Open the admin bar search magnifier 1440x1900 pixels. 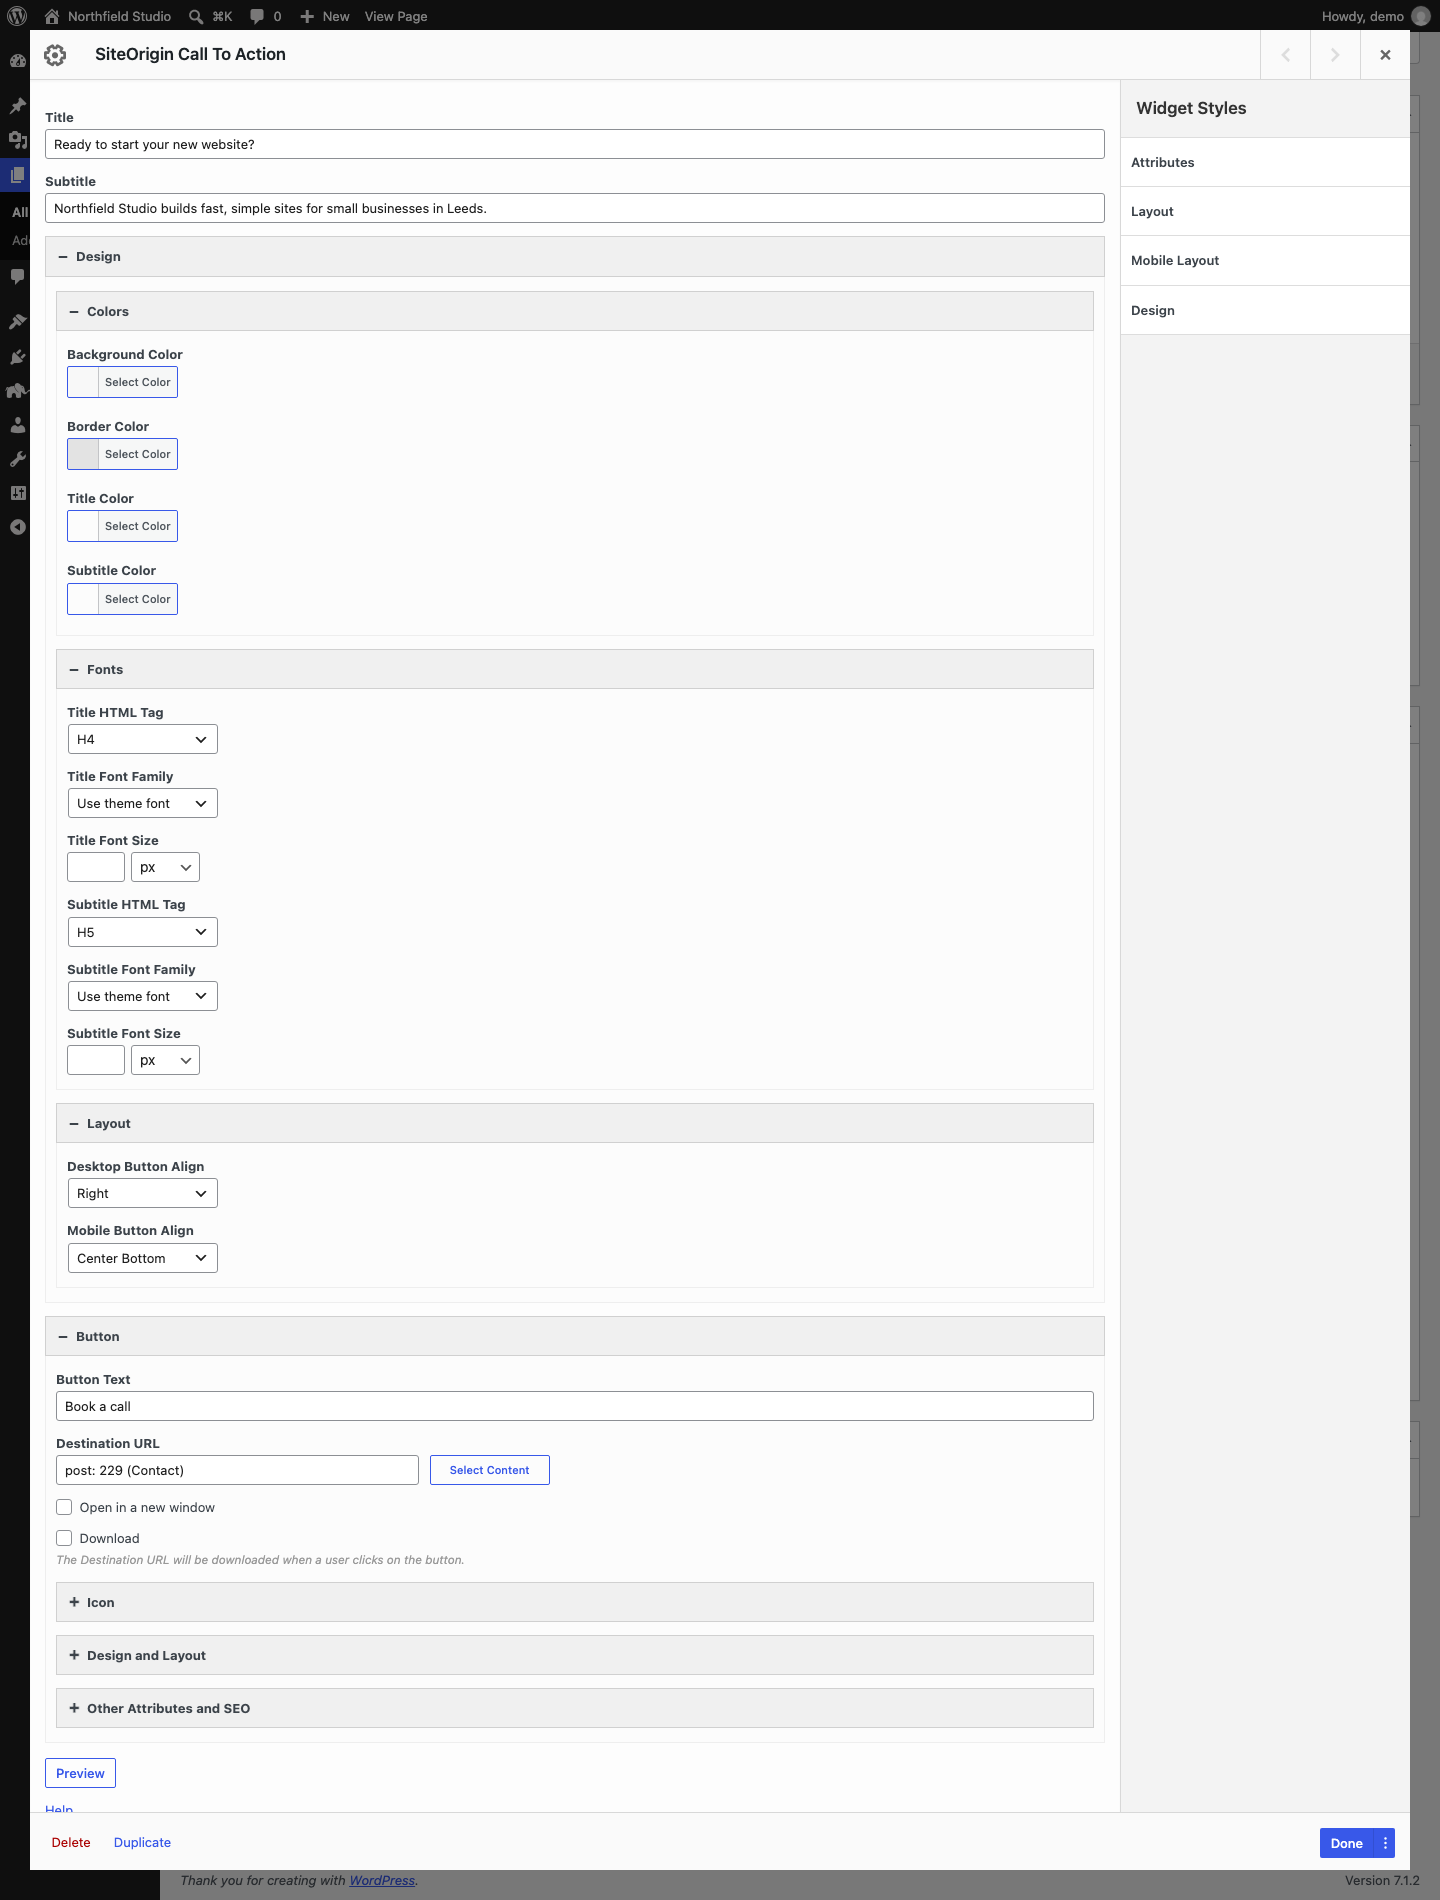coord(196,16)
